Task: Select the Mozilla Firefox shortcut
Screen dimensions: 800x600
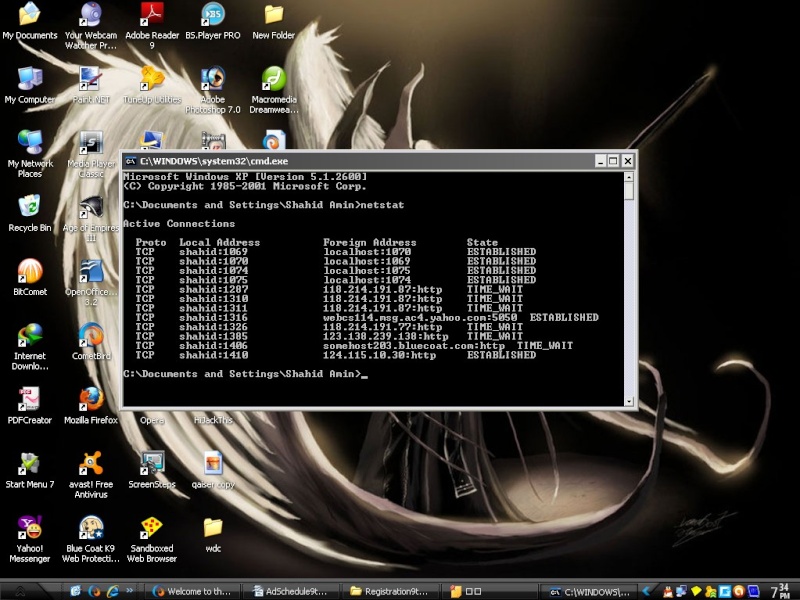Action: [91, 406]
